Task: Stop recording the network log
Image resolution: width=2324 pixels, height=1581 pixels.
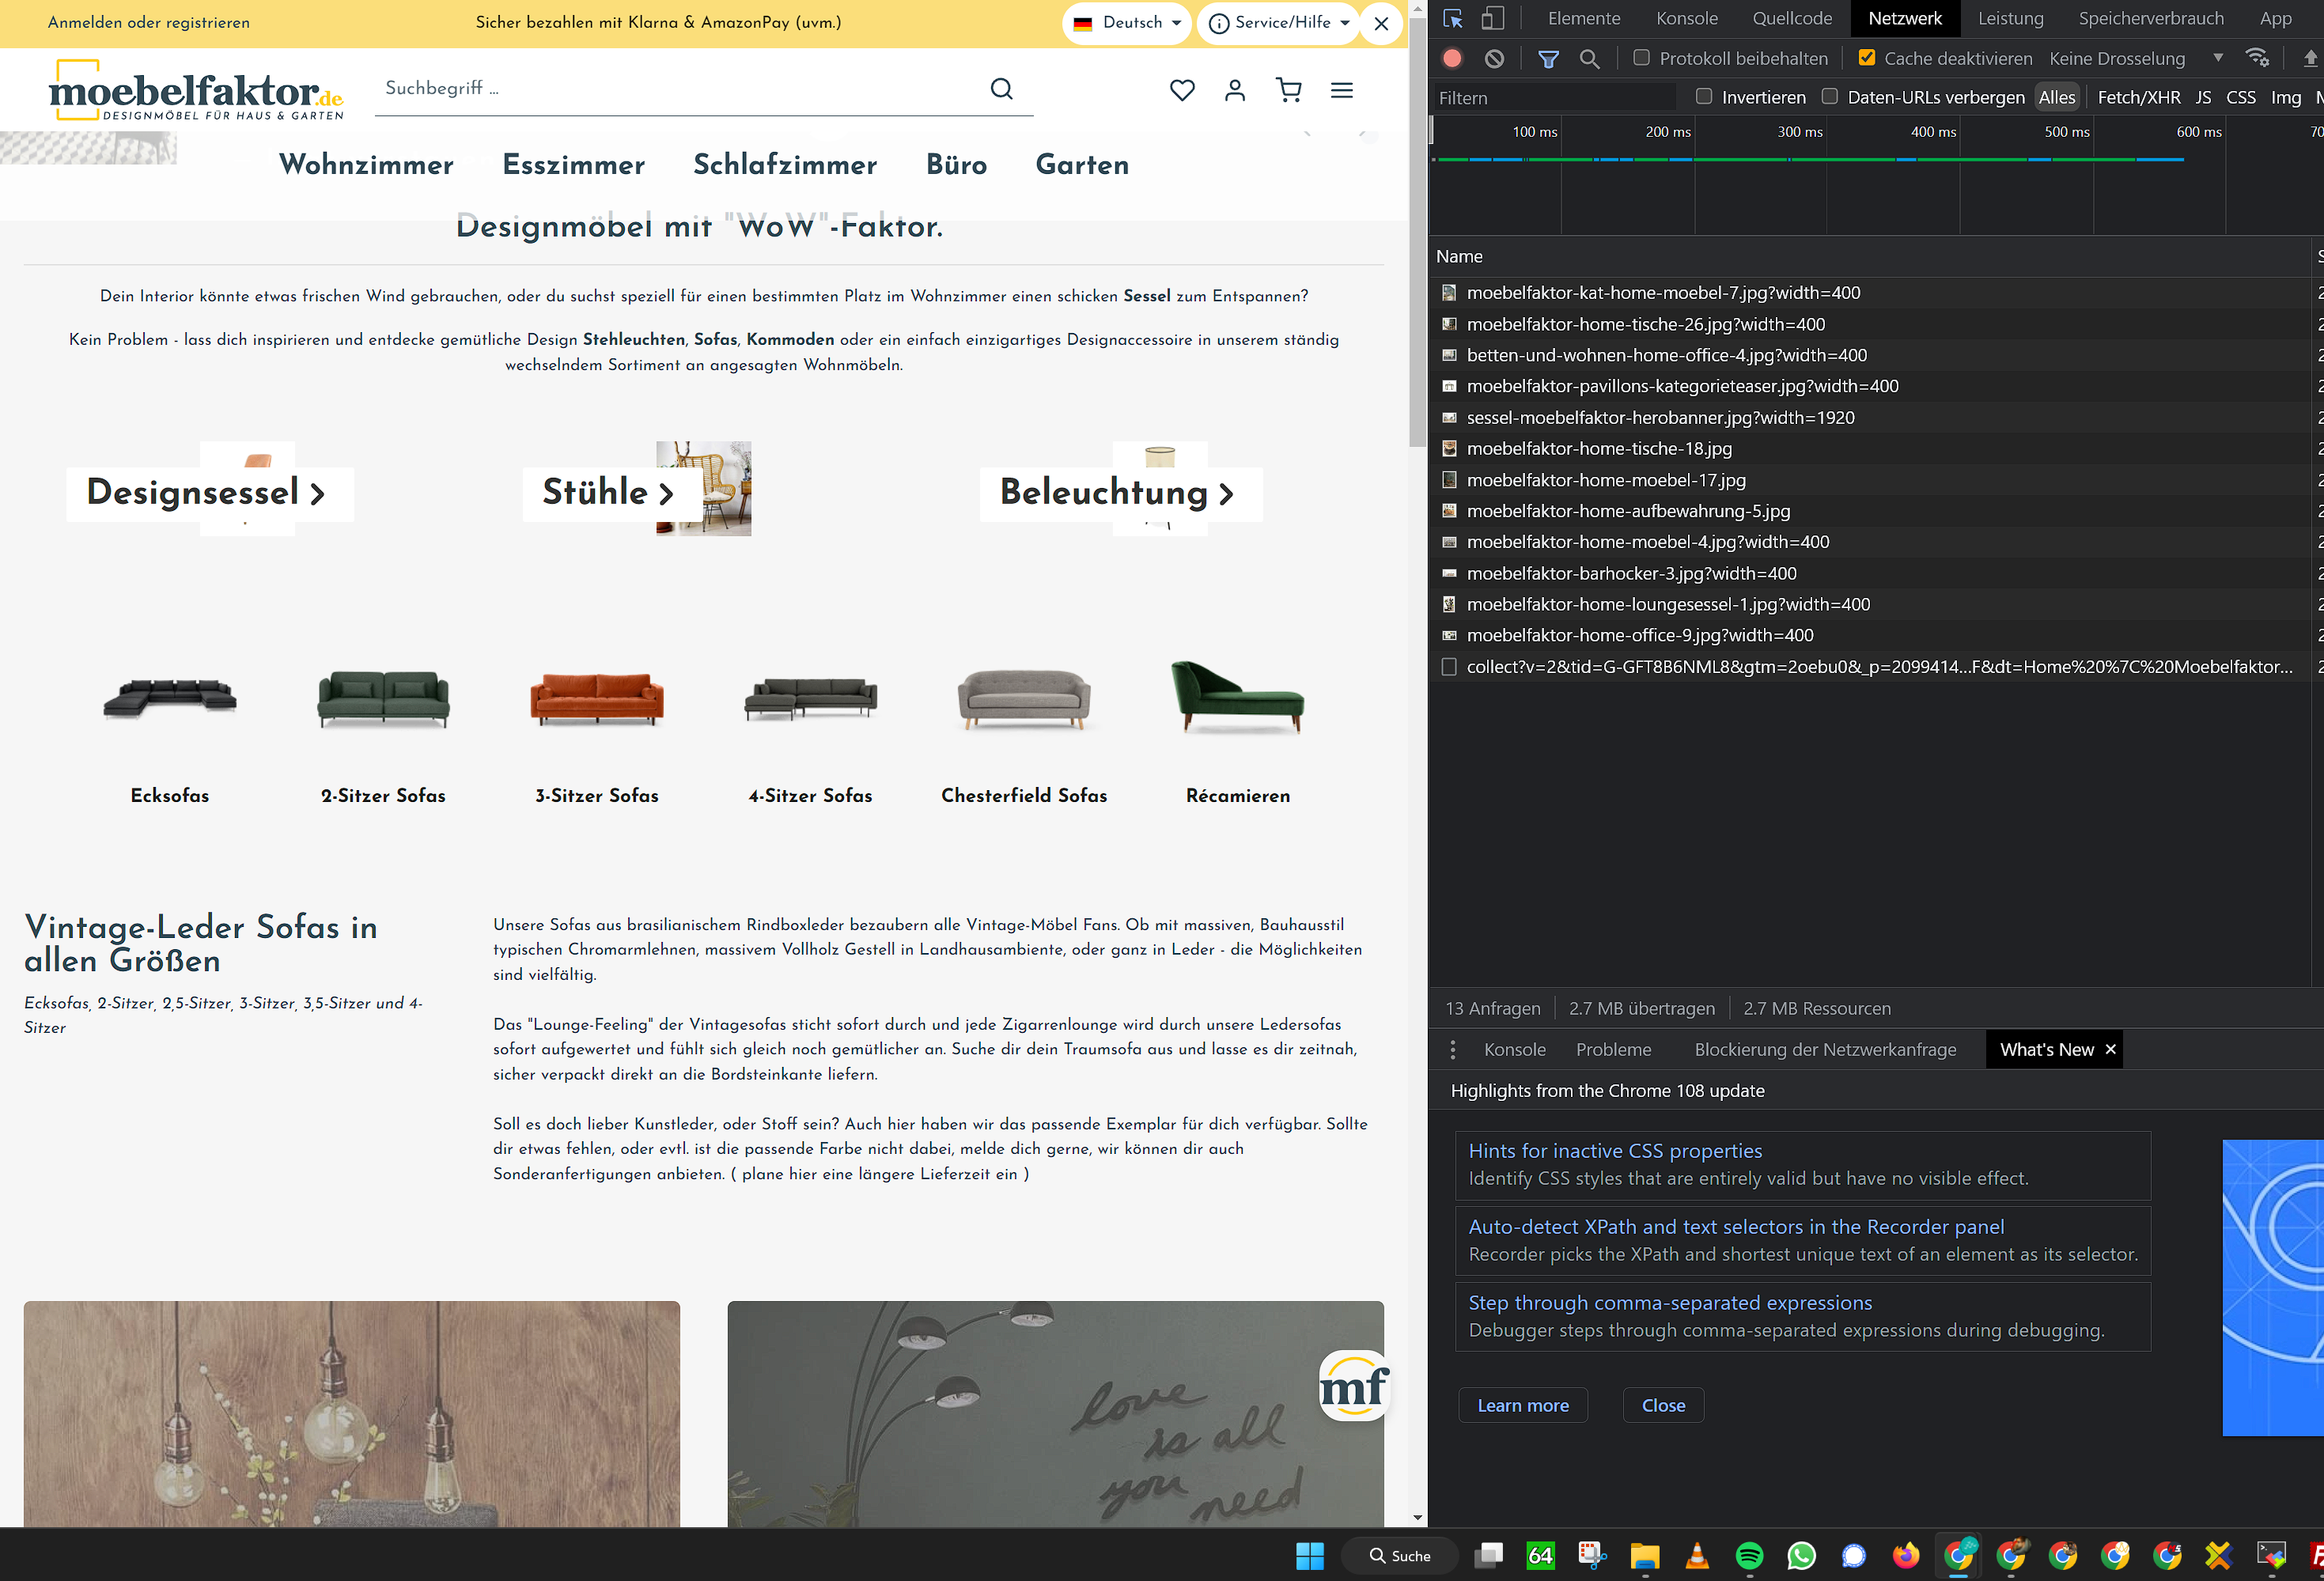Action: [x=1452, y=59]
